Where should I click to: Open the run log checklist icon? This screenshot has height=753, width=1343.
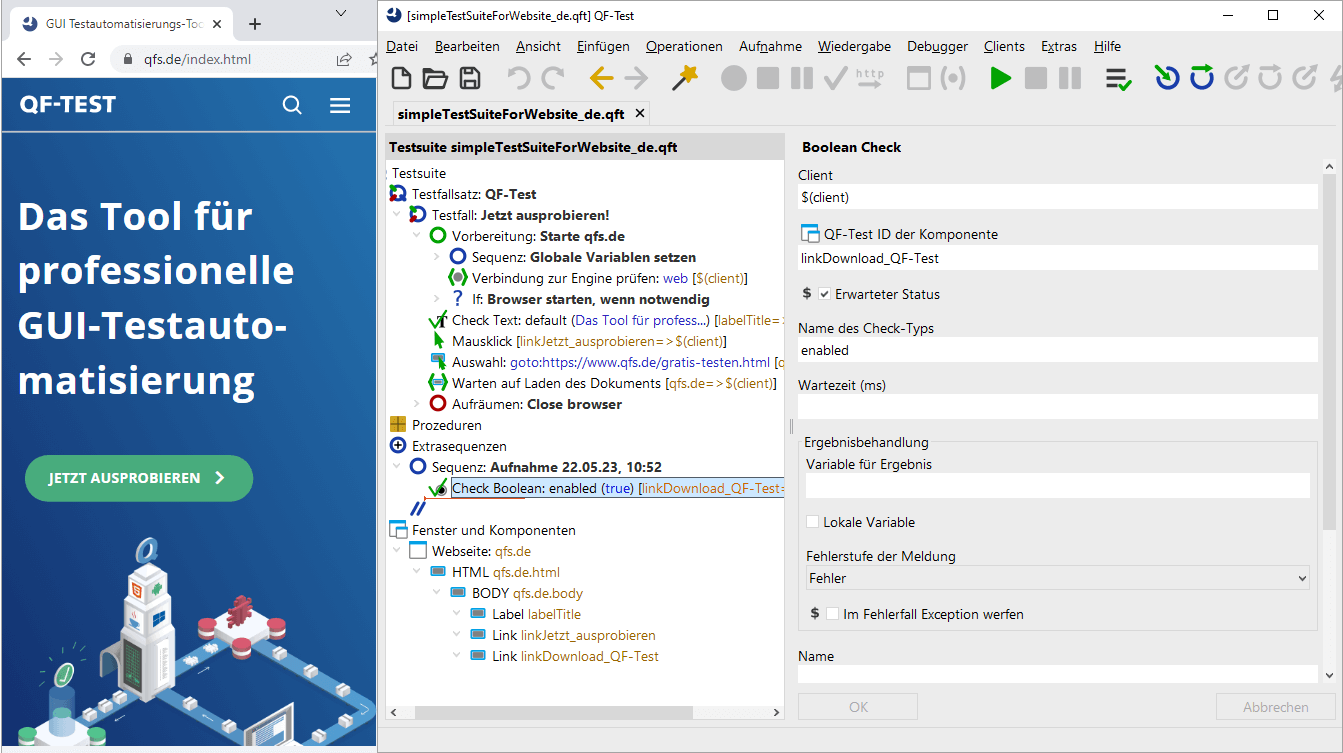coord(1119,79)
